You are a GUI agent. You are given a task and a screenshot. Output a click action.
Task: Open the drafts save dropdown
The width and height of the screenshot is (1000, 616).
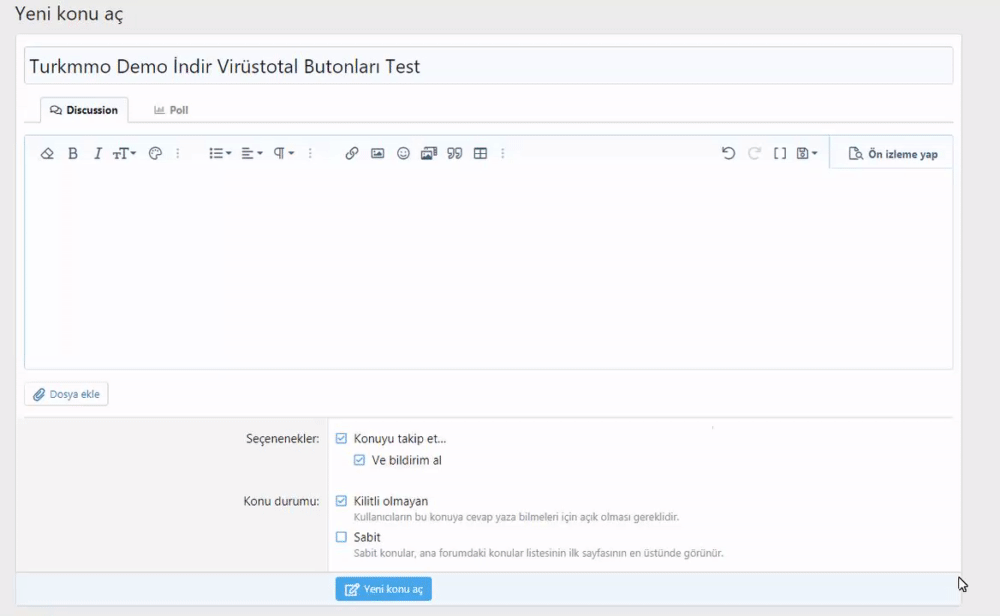click(x=807, y=154)
